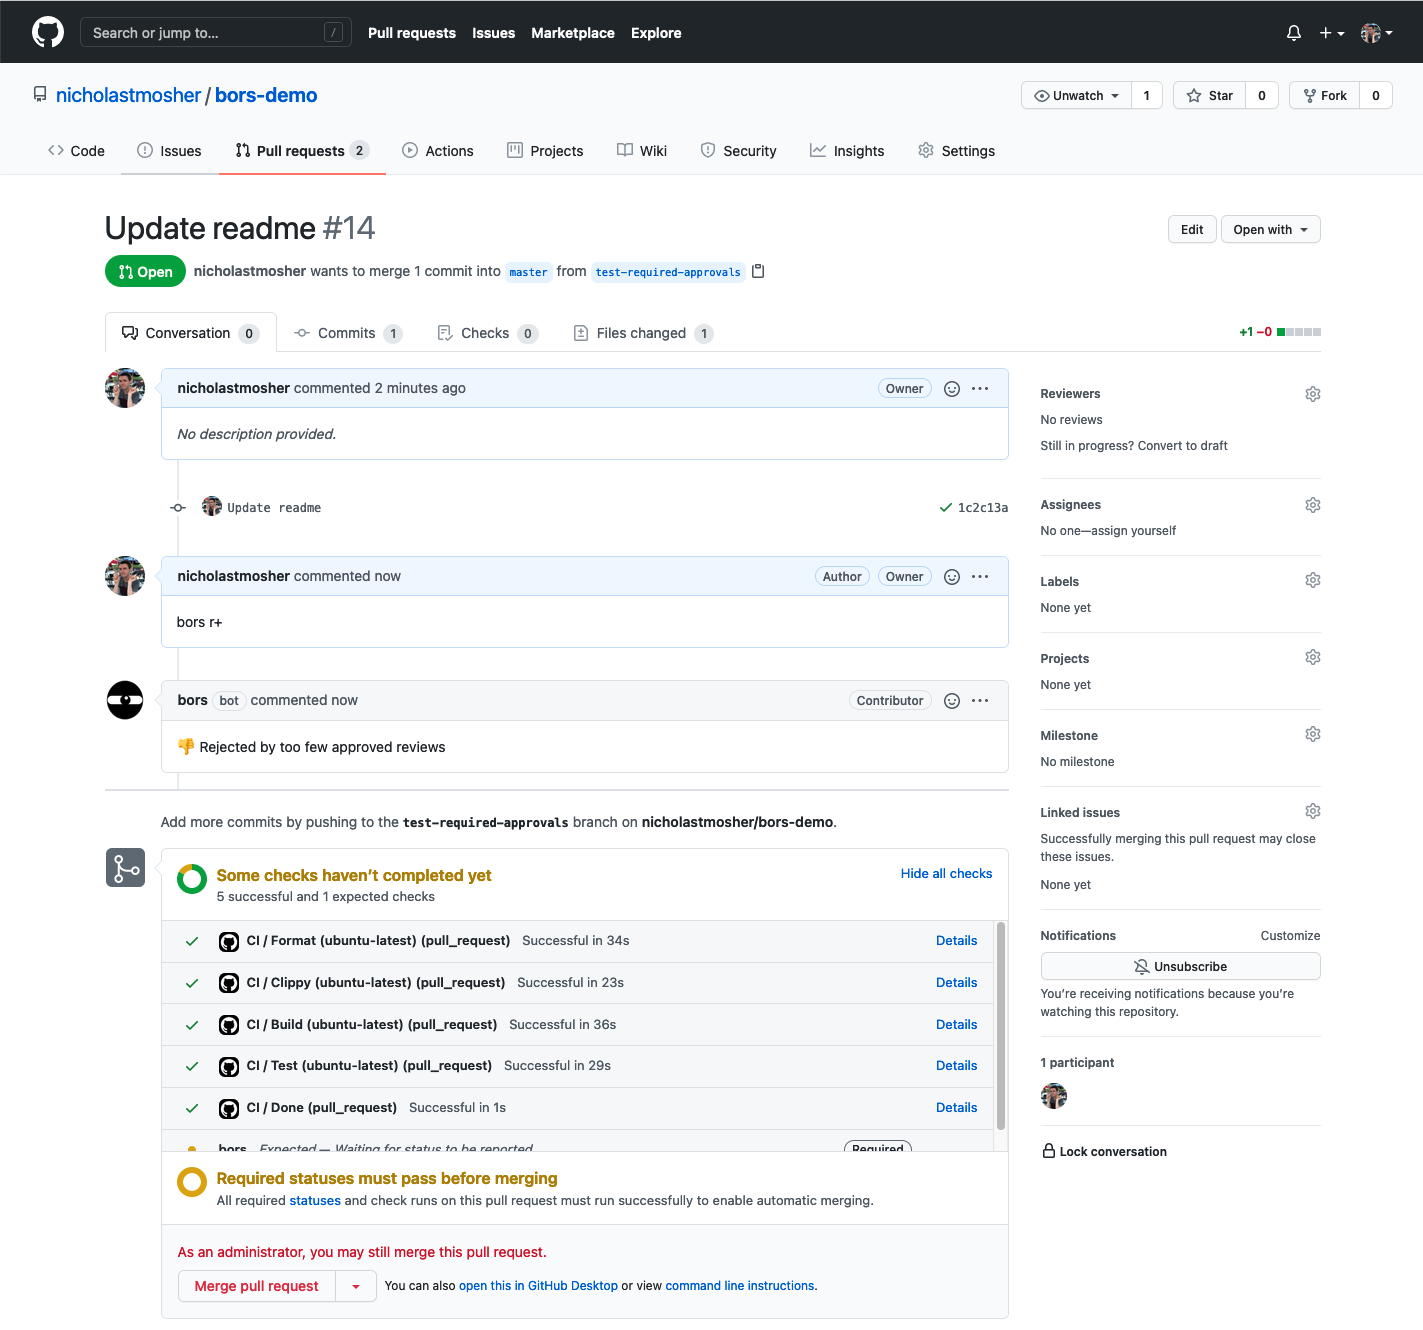Image resolution: width=1423 pixels, height=1330 pixels.
Task: Switch to the Files changed tab
Action: click(x=640, y=333)
